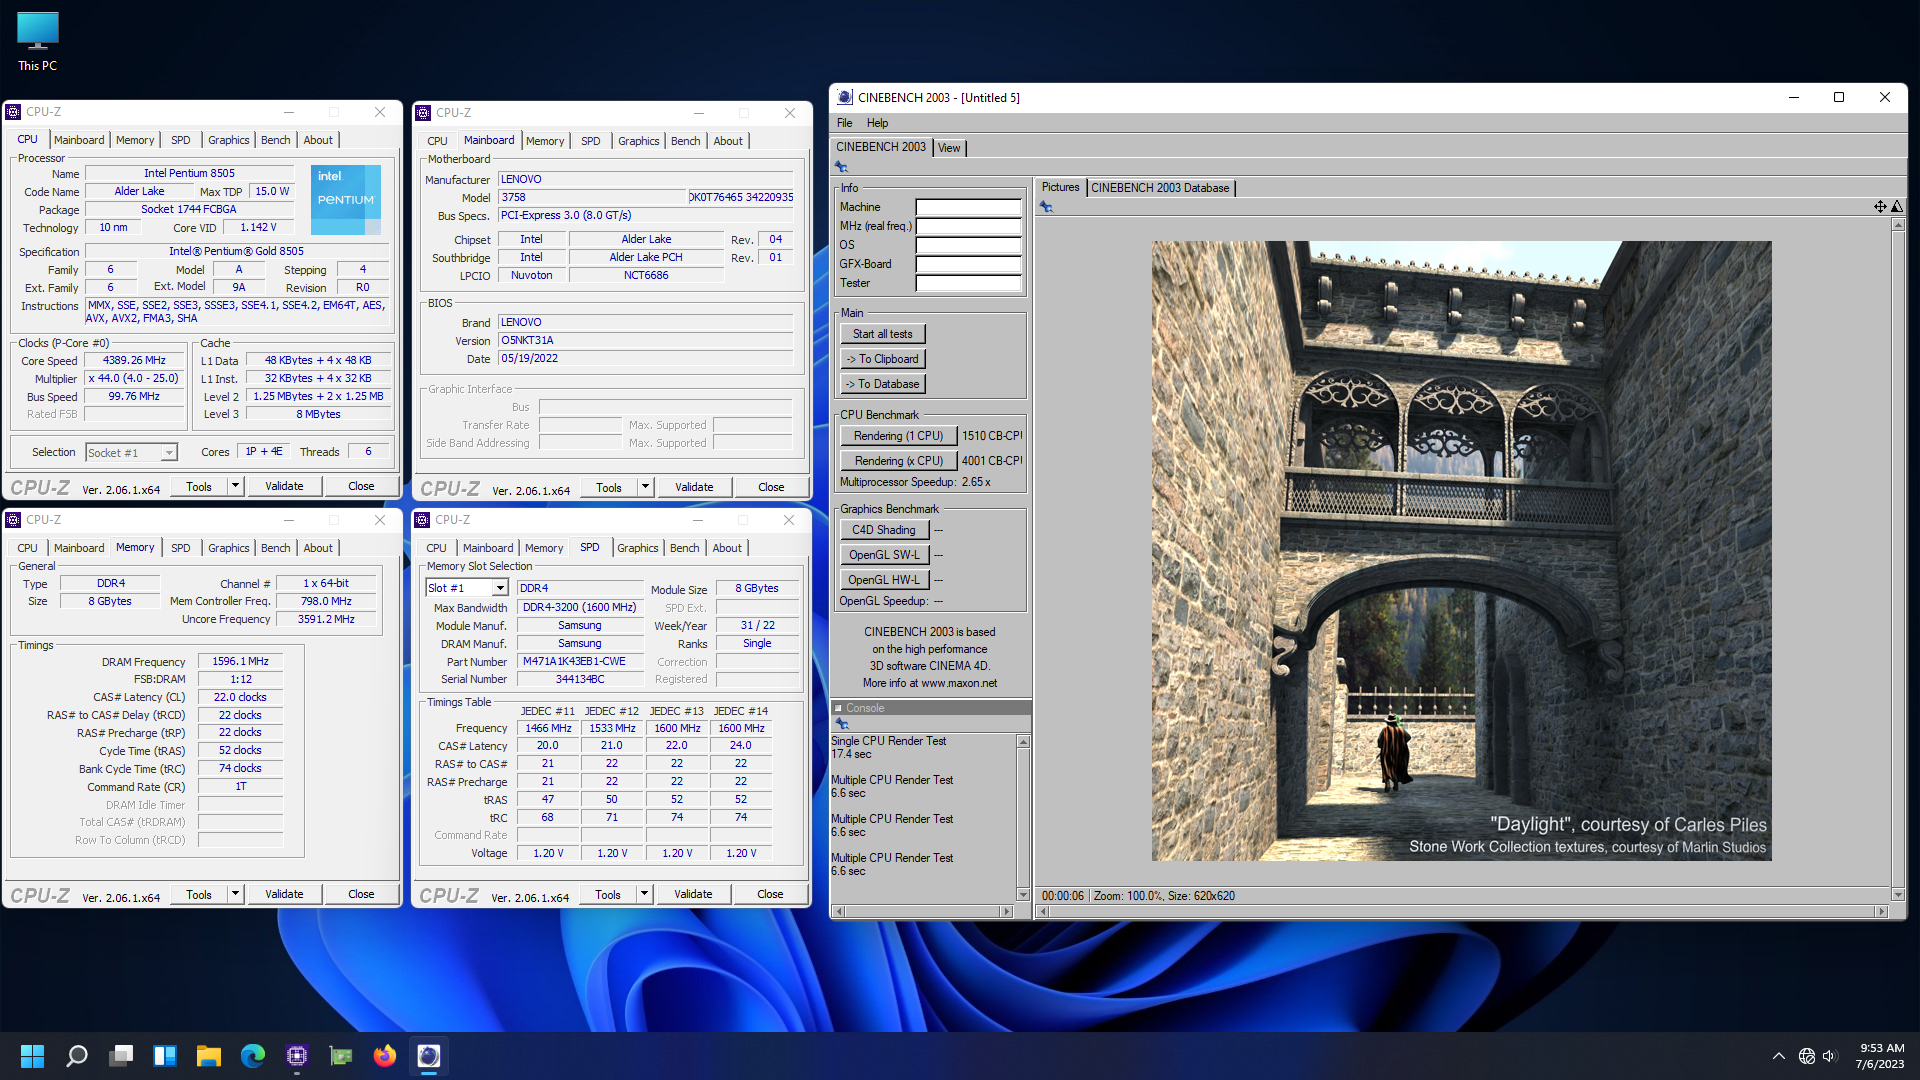Run OpenGL HW-L benchmark
Viewport: 1920px width, 1080px height.
pos(884,580)
